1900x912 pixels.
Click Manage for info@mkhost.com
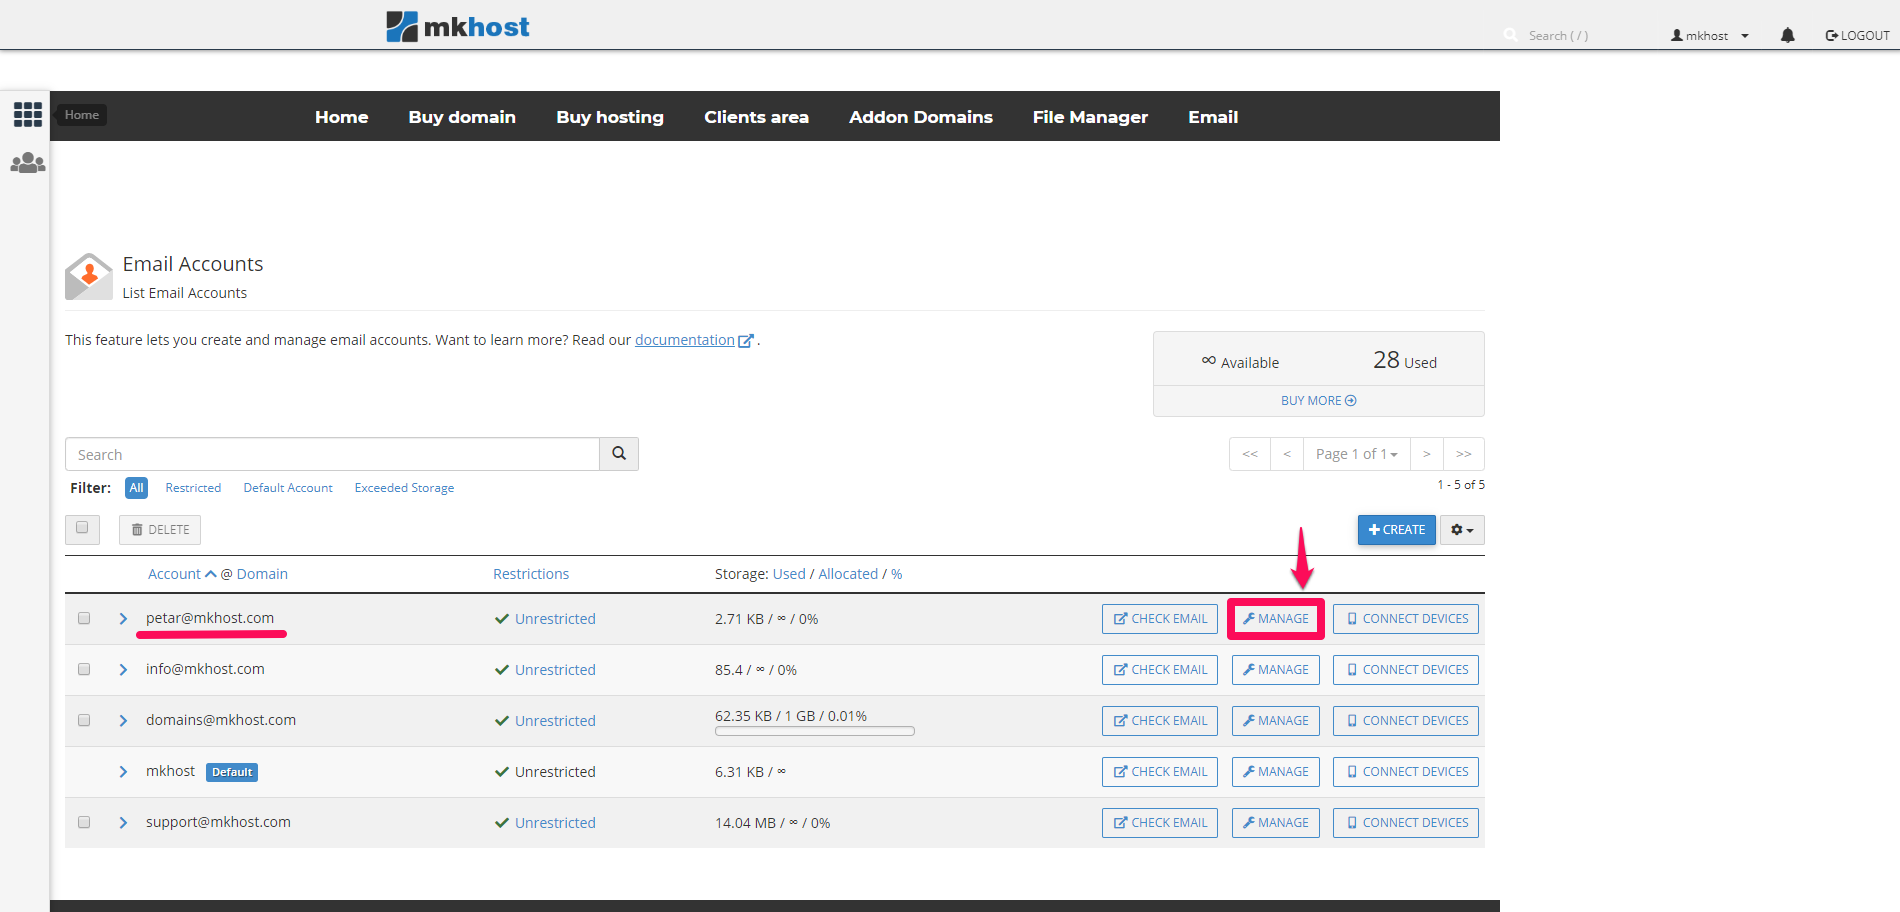pyautogui.click(x=1276, y=670)
